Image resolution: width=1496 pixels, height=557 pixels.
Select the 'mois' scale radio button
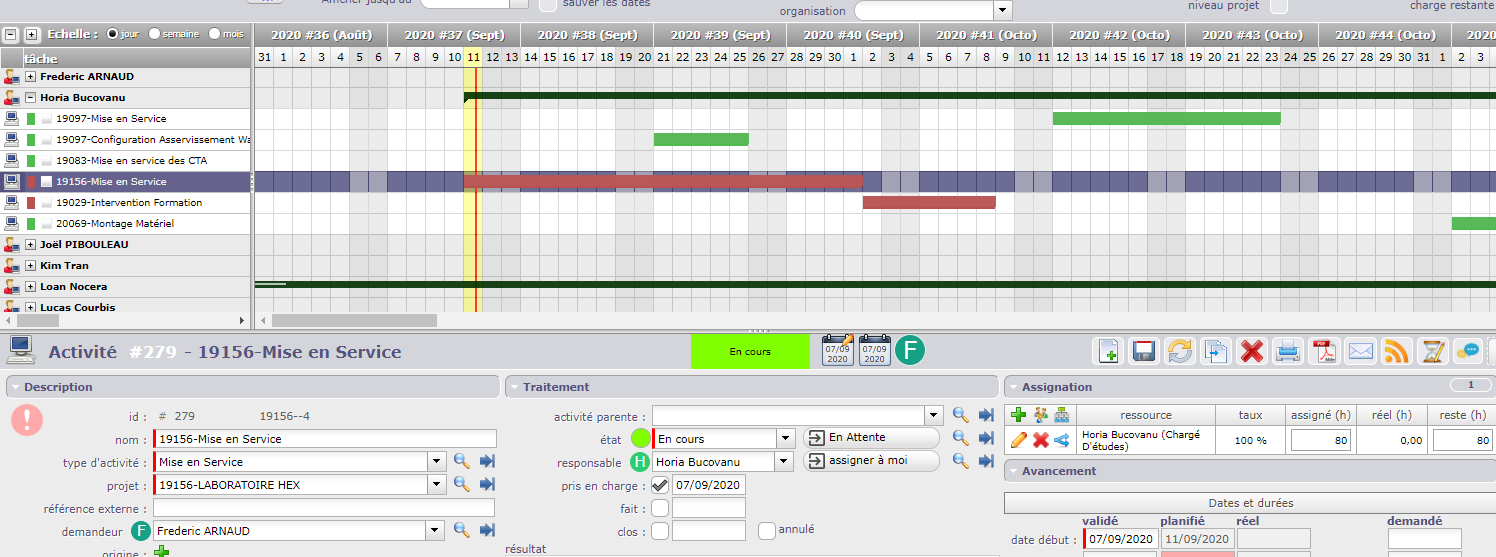214,34
